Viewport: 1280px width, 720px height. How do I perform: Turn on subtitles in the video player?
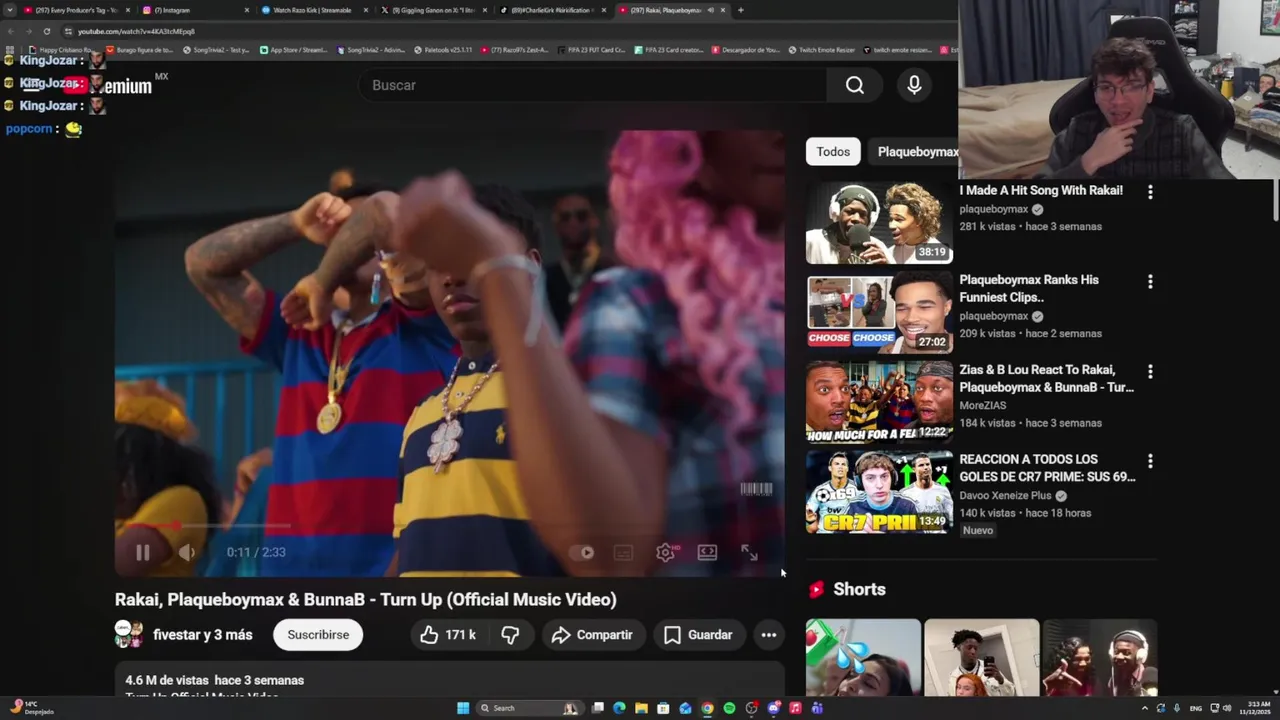623,552
